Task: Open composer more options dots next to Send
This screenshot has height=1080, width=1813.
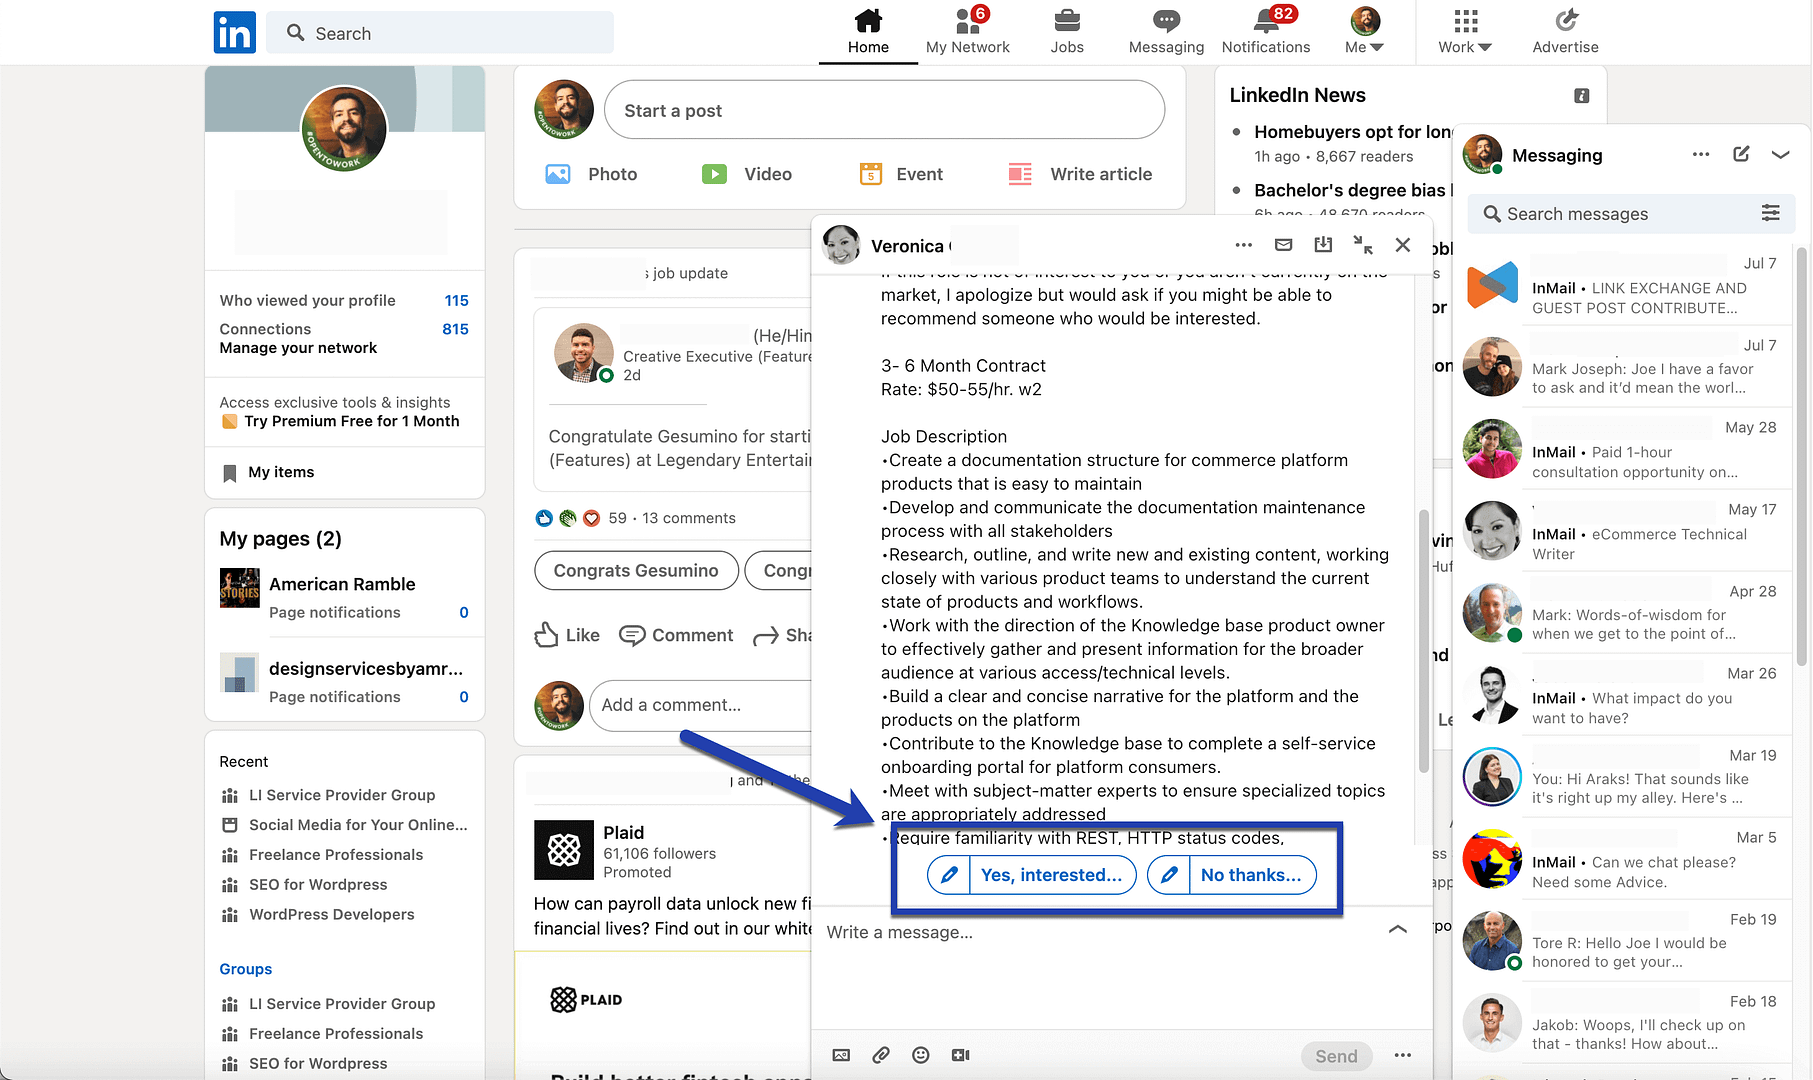Action: pos(1403,1055)
